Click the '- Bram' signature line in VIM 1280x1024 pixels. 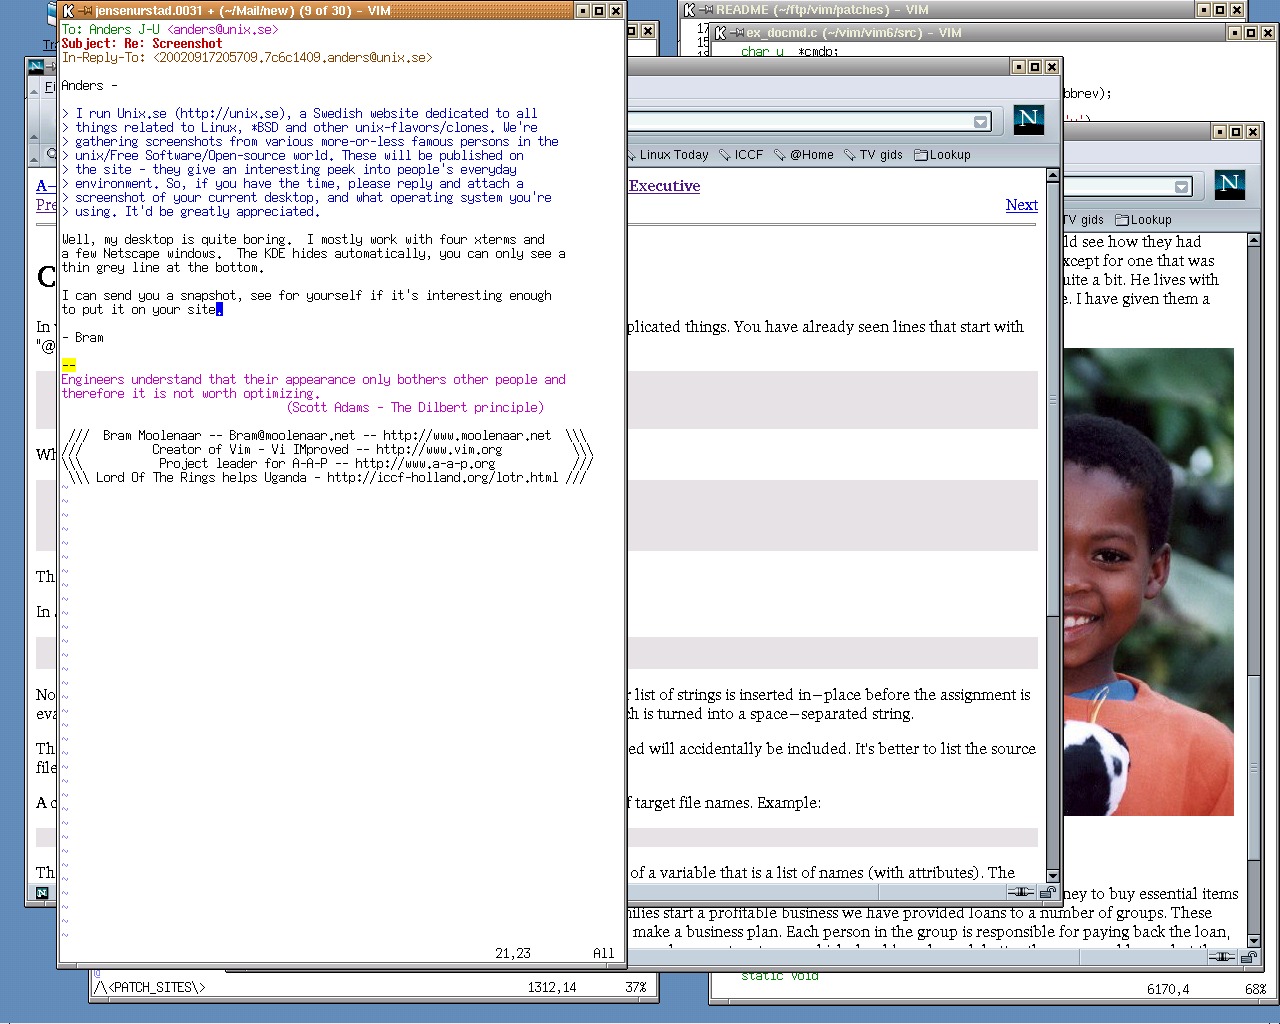click(82, 338)
